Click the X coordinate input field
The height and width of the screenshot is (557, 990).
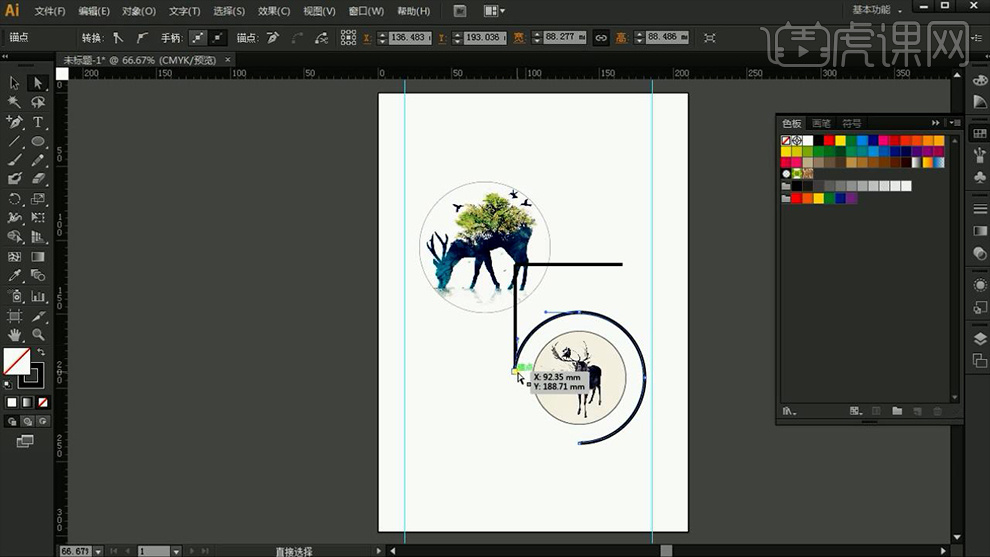click(411, 37)
